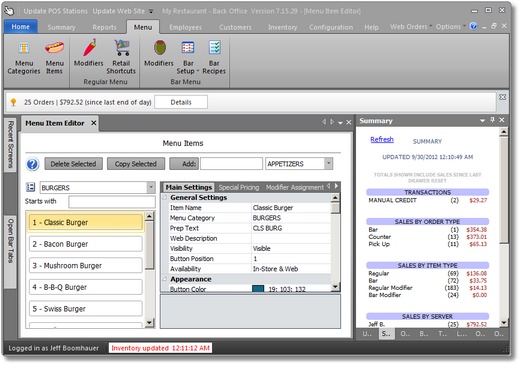The width and height of the screenshot is (520, 365).
Task: Open the Help ribbon tab
Action: (x=371, y=27)
